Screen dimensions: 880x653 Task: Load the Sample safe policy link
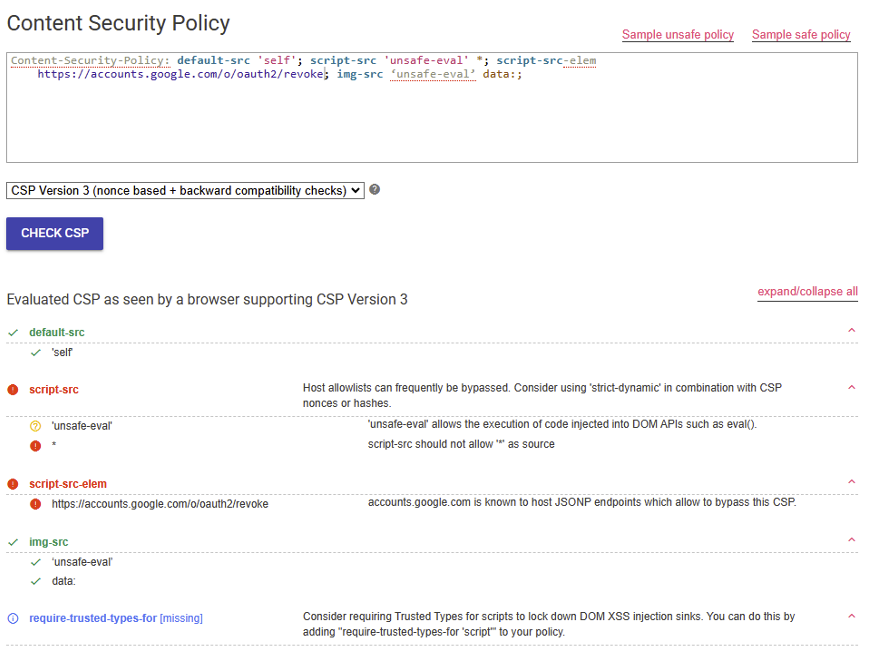point(800,35)
